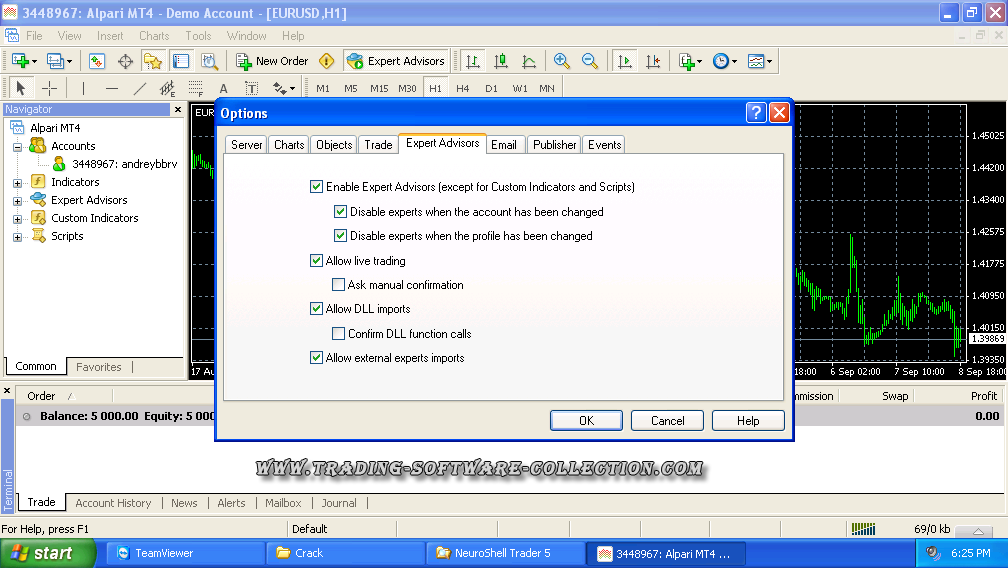Viewport: 1008px width, 568px height.
Task: Tick Confirm DLL function calls checkbox
Action: 339,334
